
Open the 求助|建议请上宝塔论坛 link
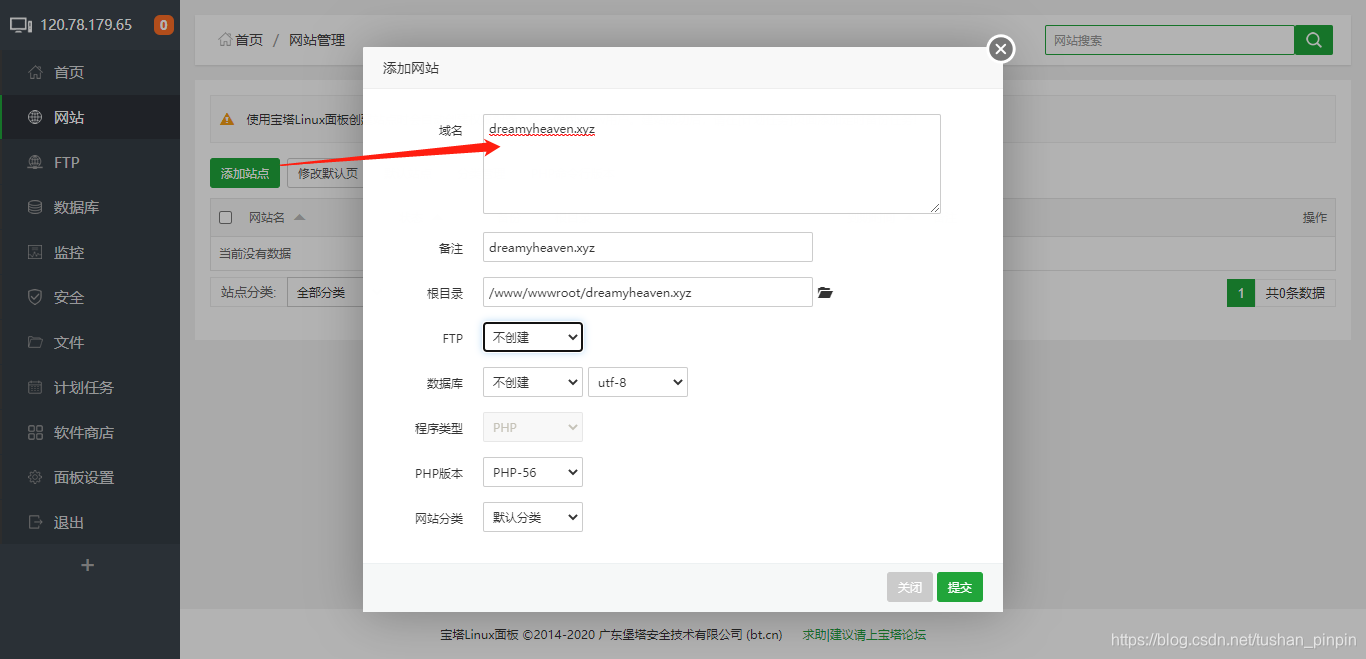pos(864,634)
